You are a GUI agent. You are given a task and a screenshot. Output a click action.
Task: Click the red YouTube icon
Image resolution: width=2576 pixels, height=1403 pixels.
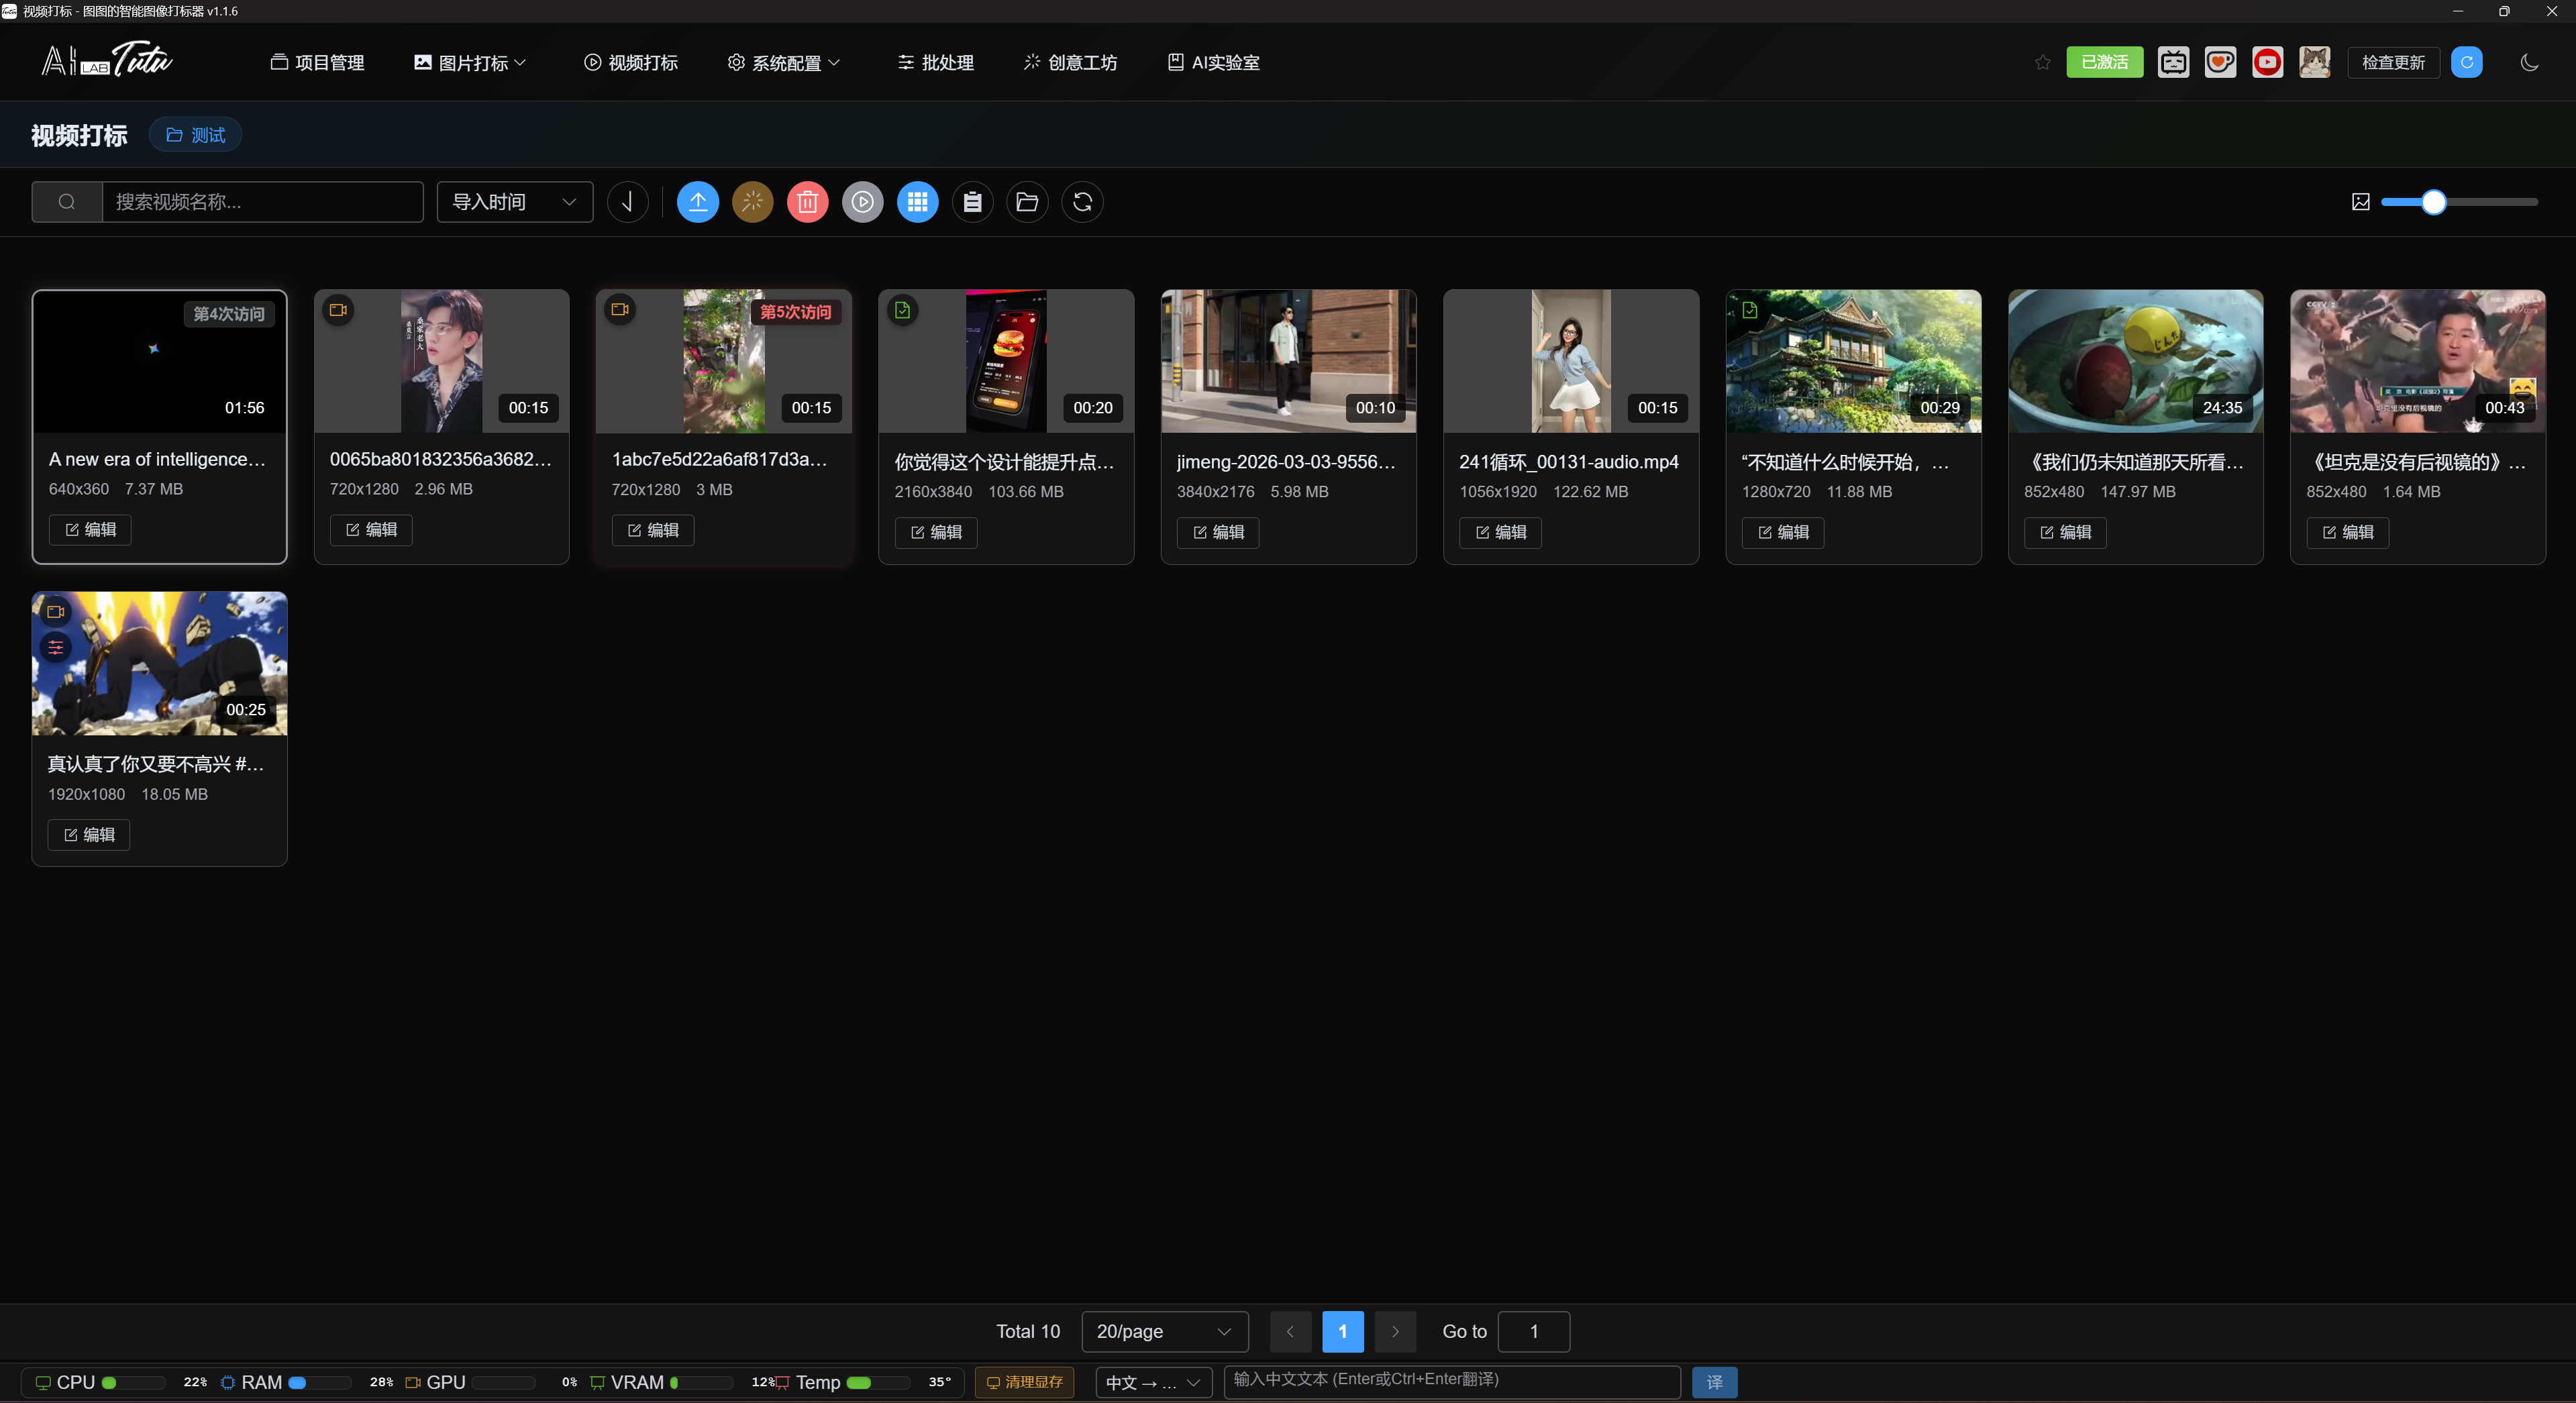2267,62
